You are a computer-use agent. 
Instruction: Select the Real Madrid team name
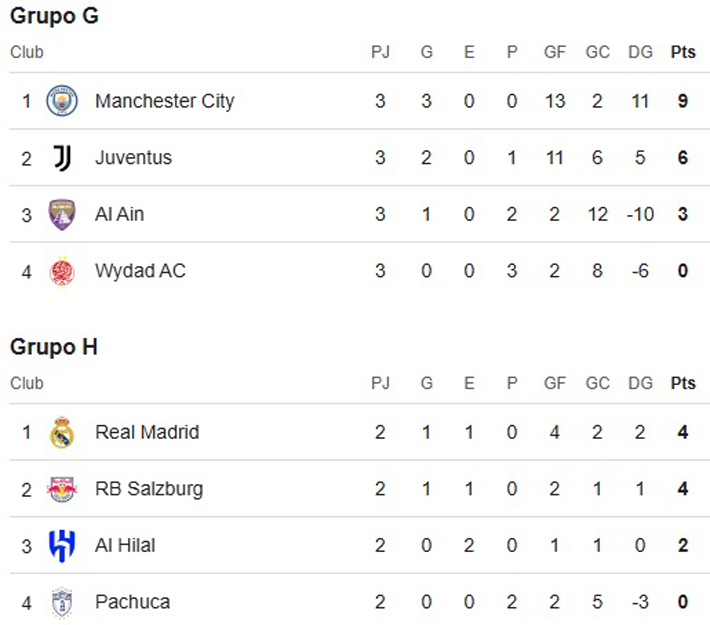click(x=147, y=432)
